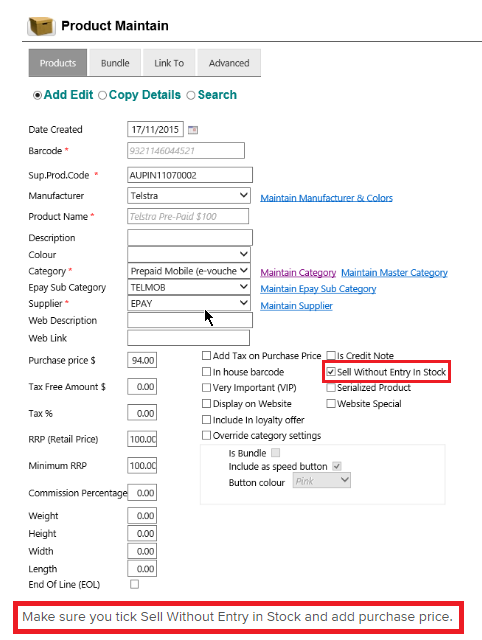The image size is (482, 640).
Task: Switch to the Bundle tab
Action: click(x=115, y=63)
